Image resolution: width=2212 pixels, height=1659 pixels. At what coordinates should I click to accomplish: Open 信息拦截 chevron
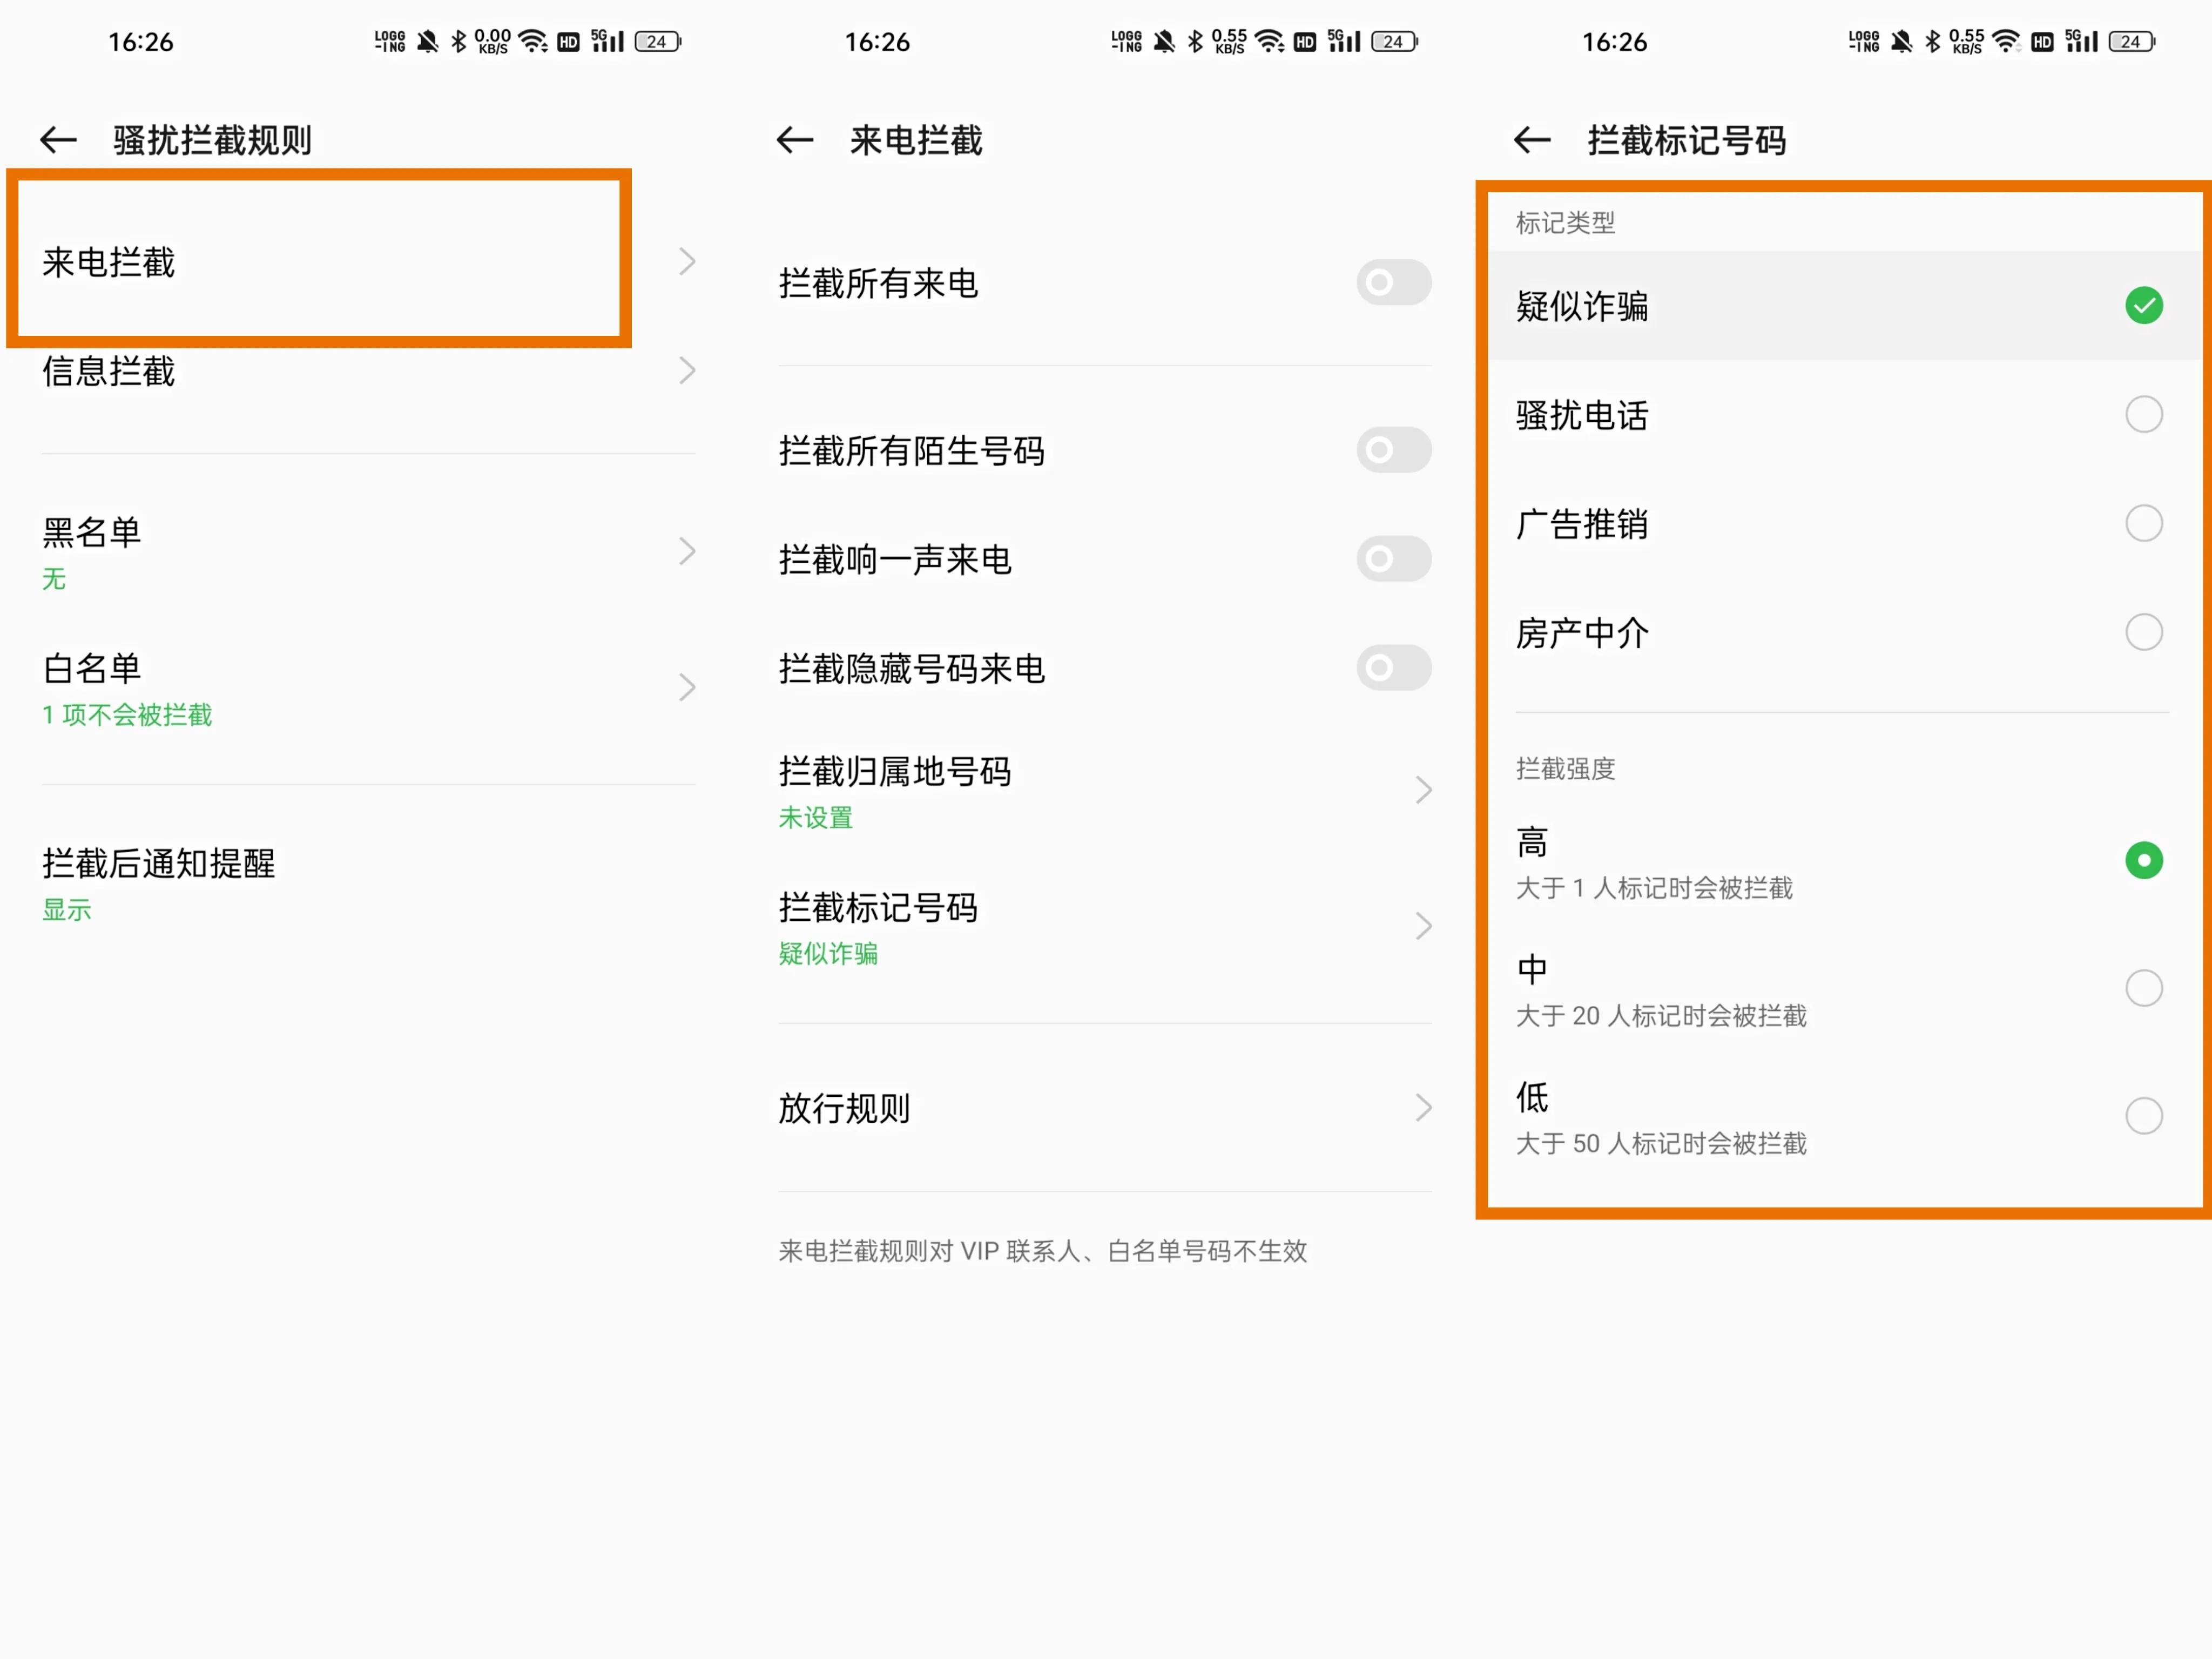point(687,371)
